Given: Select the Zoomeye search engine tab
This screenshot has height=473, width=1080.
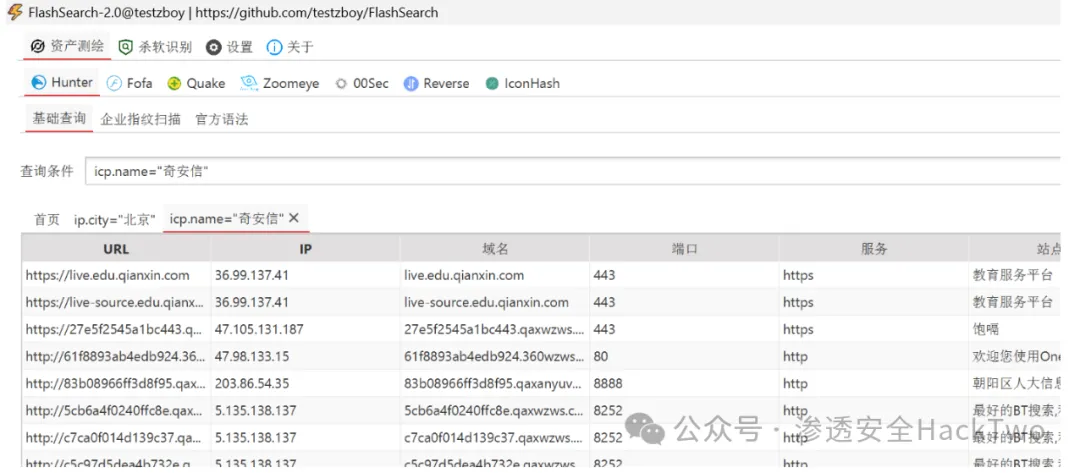Looking at the screenshot, I should pos(280,84).
